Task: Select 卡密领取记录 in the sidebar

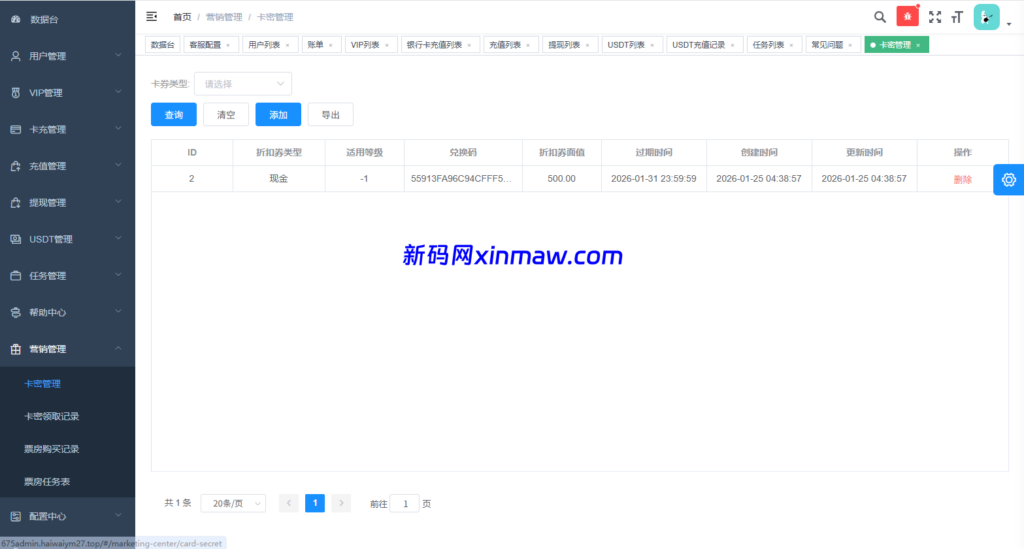Action: [x=52, y=416]
